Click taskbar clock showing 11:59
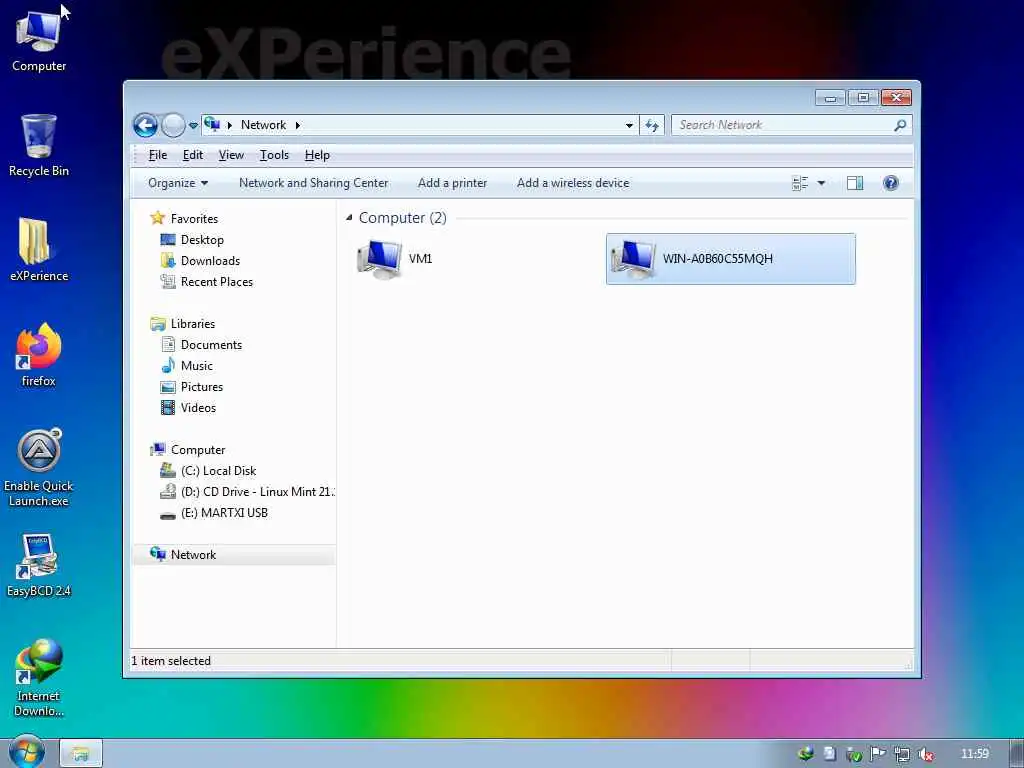The width and height of the screenshot is (1024, 768). 974,754
